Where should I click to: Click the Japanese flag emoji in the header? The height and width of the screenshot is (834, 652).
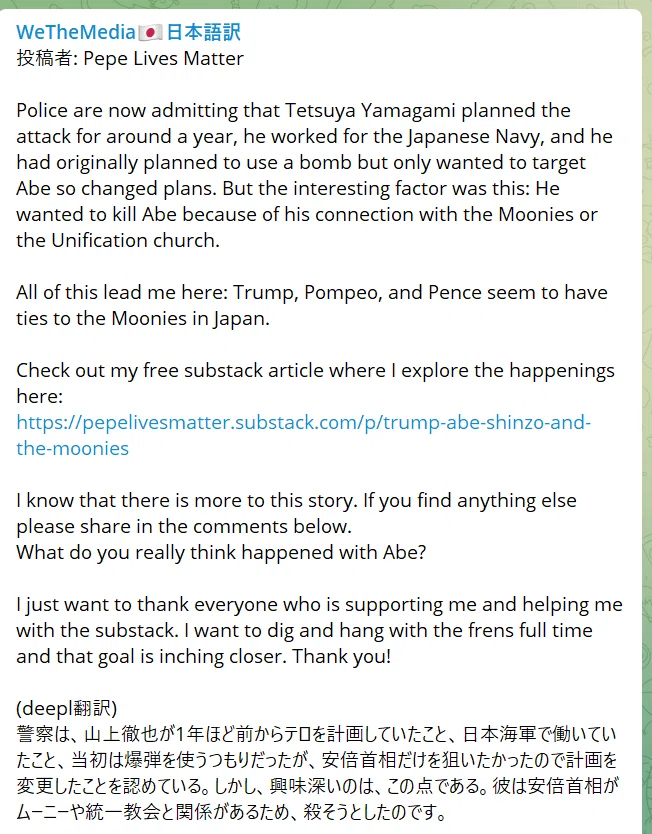point(151,33)
